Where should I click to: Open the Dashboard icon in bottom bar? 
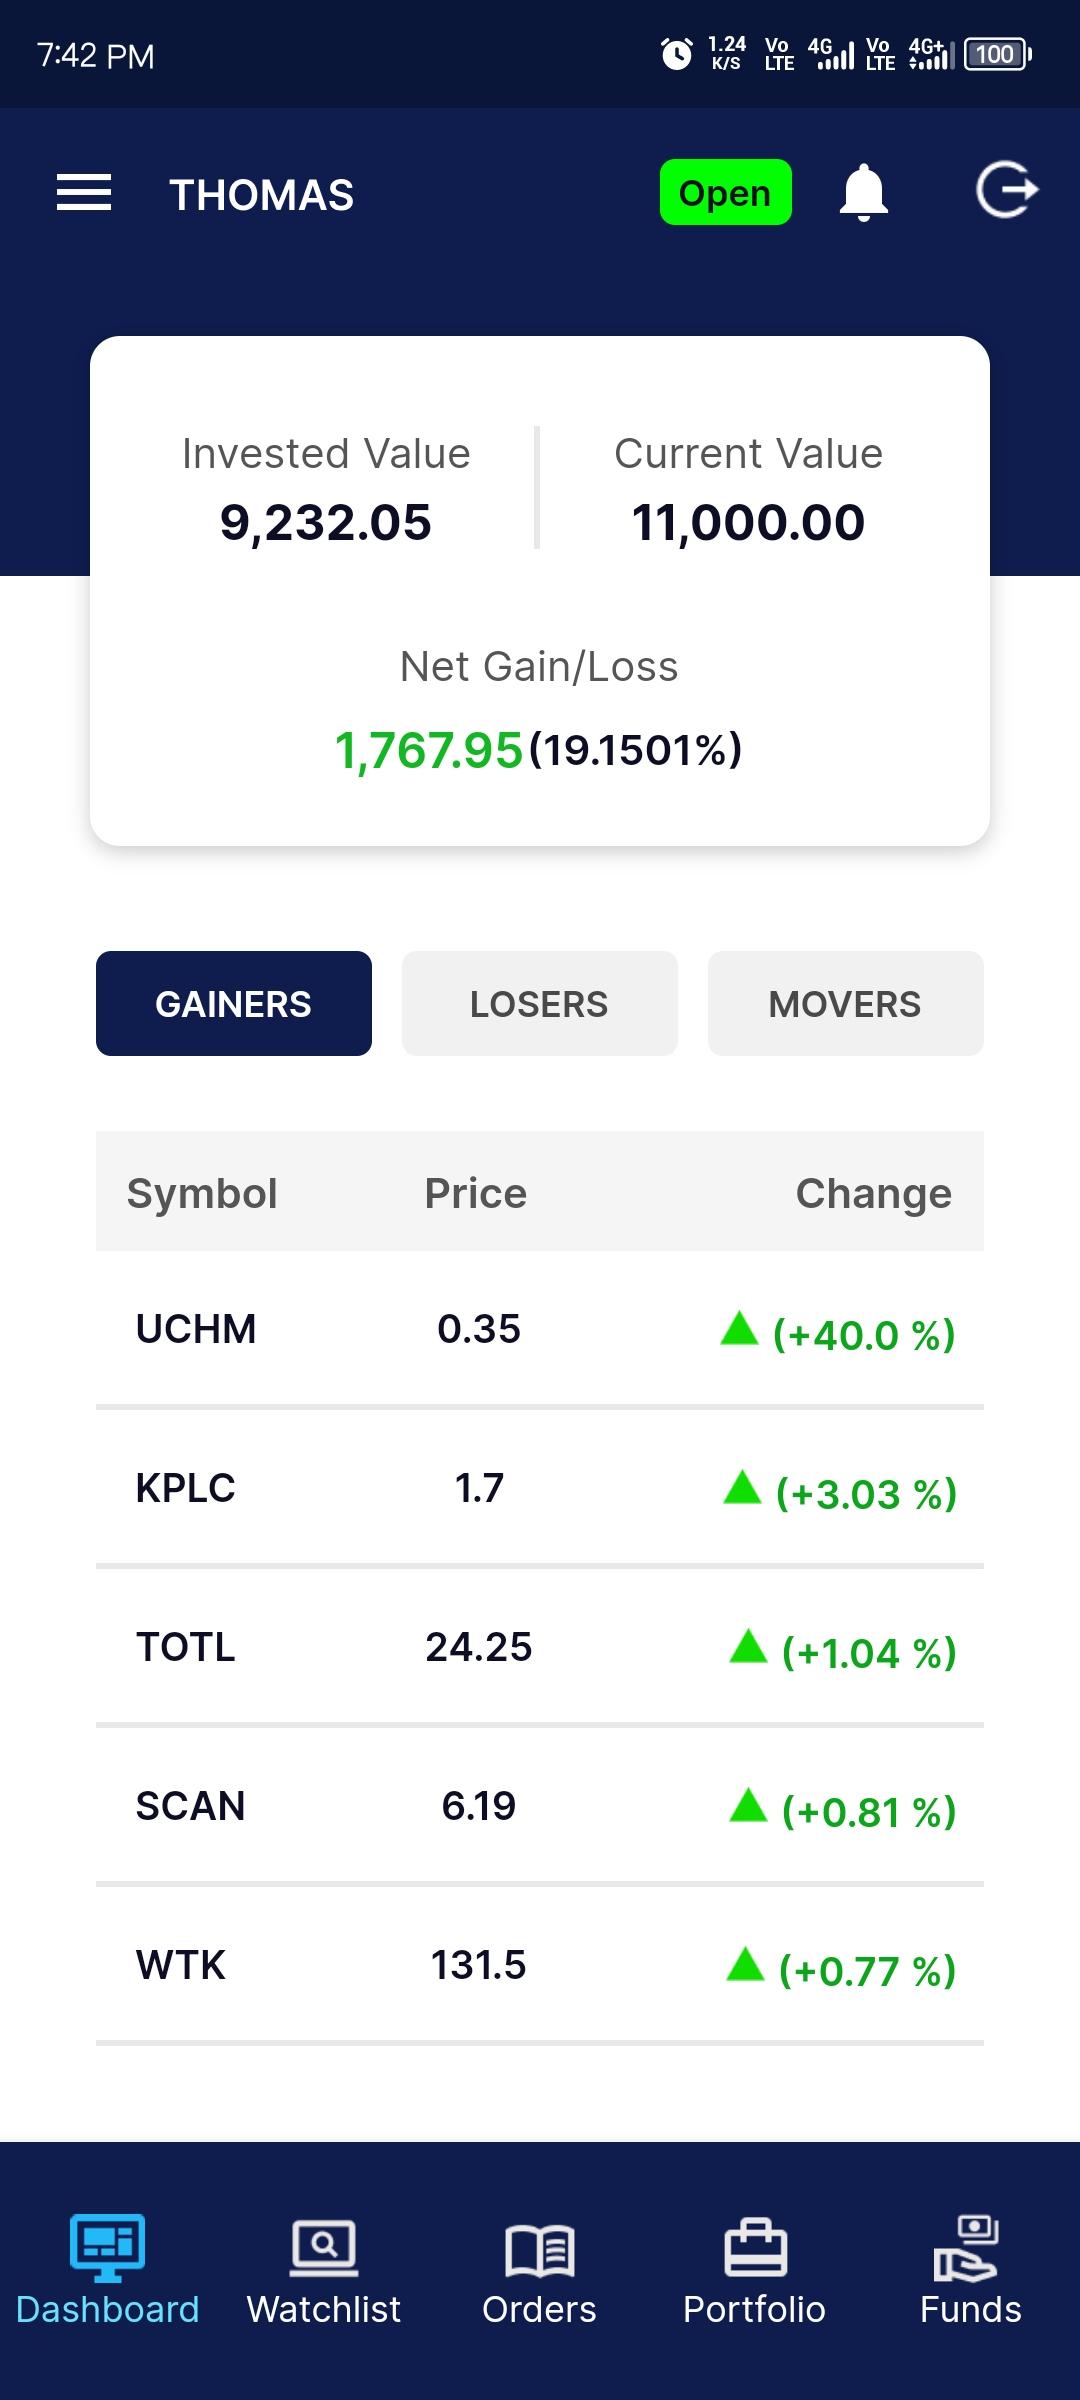[x=107, y=2248]
